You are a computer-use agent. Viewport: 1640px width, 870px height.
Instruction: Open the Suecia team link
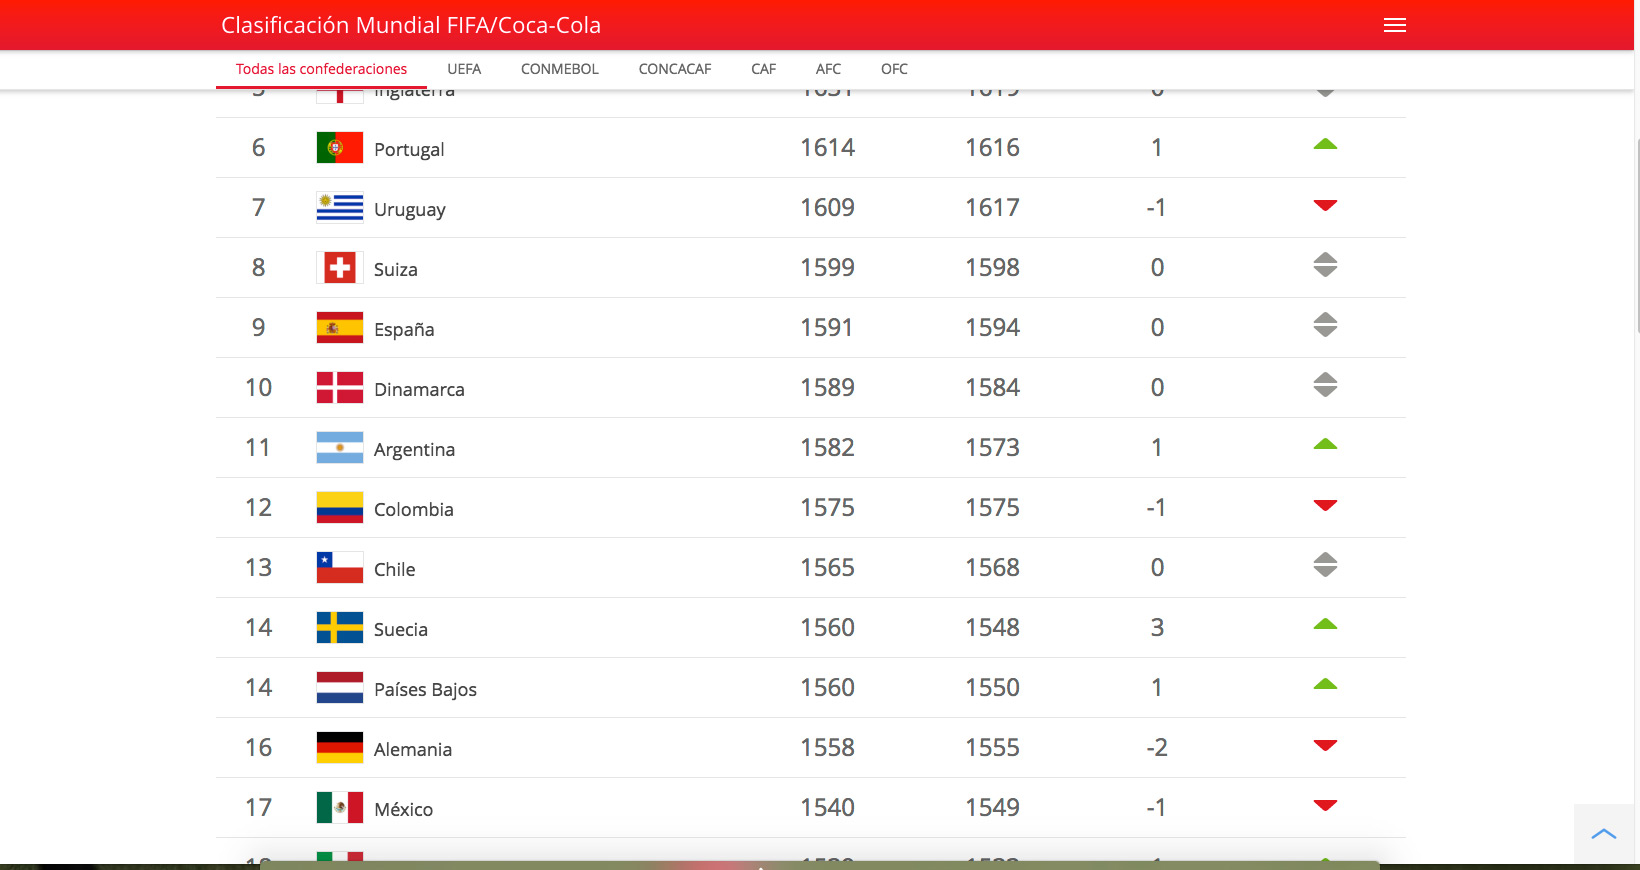pyautogui.click(x=401, y=629)
